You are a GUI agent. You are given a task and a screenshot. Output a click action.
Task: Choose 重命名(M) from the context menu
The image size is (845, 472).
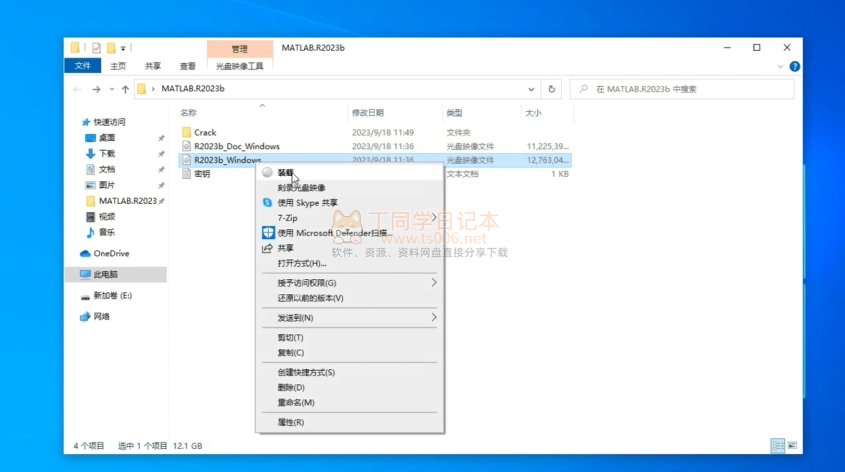pyautogui.click(x=349, y=402)
